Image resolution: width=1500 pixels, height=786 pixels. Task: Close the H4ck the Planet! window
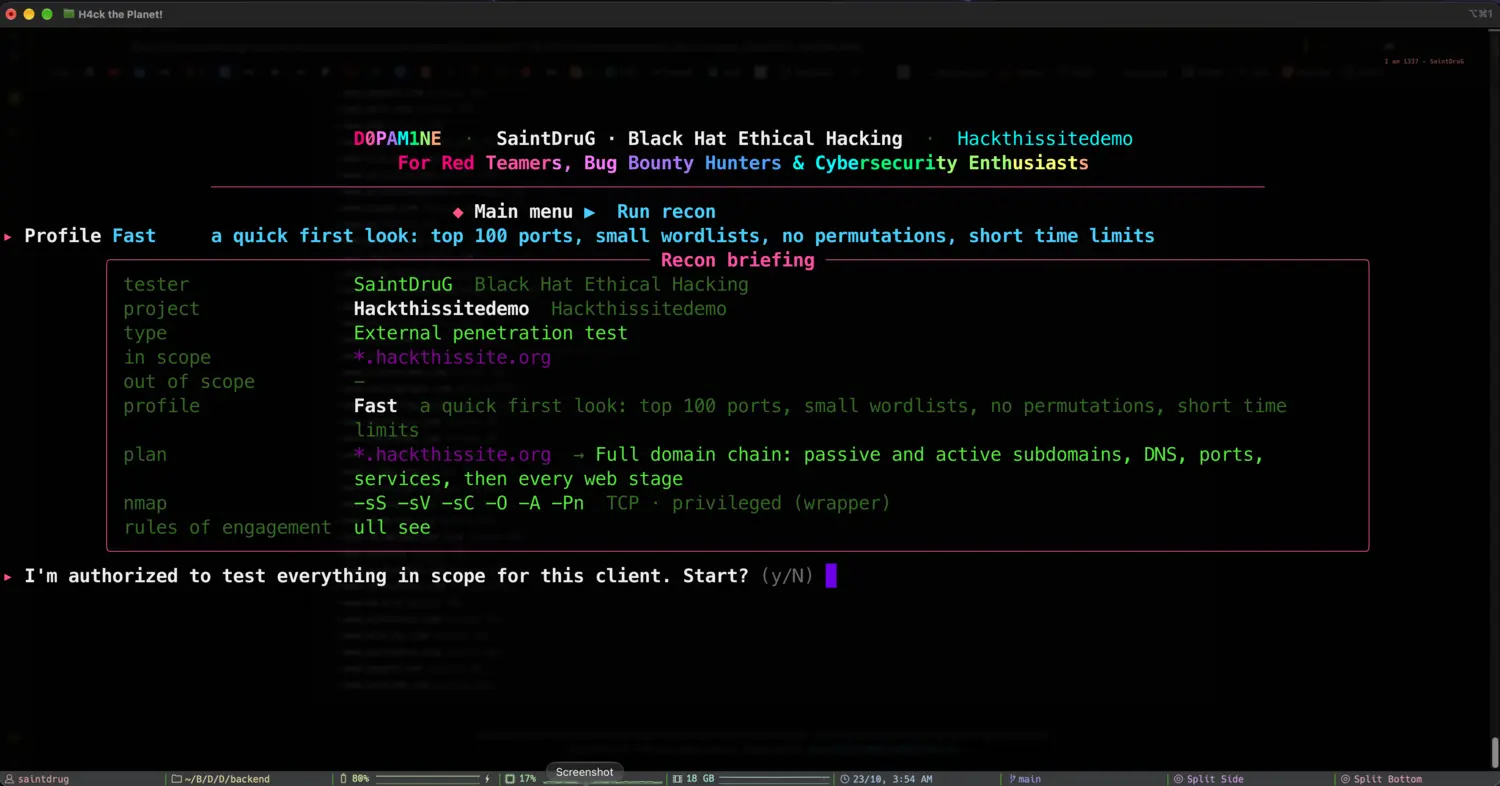[11, 14]
